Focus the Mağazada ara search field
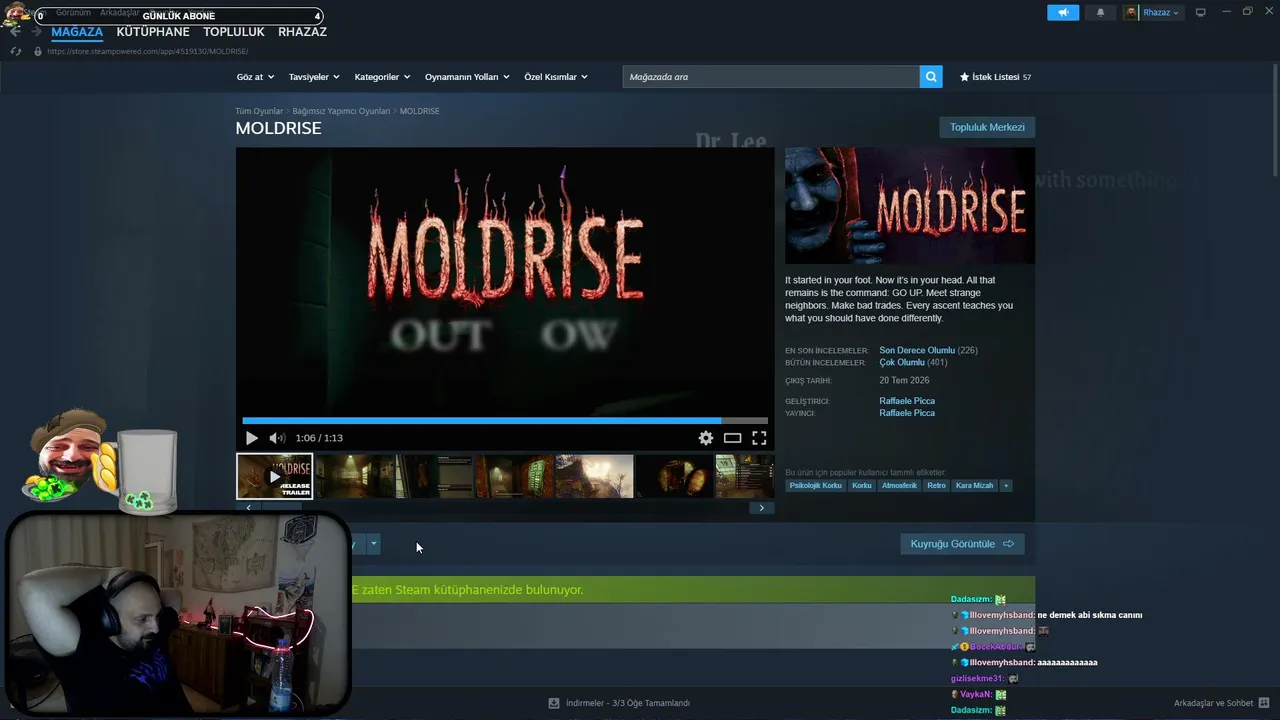This screenshot has height=720, width=1280. [x=771, y=77]
